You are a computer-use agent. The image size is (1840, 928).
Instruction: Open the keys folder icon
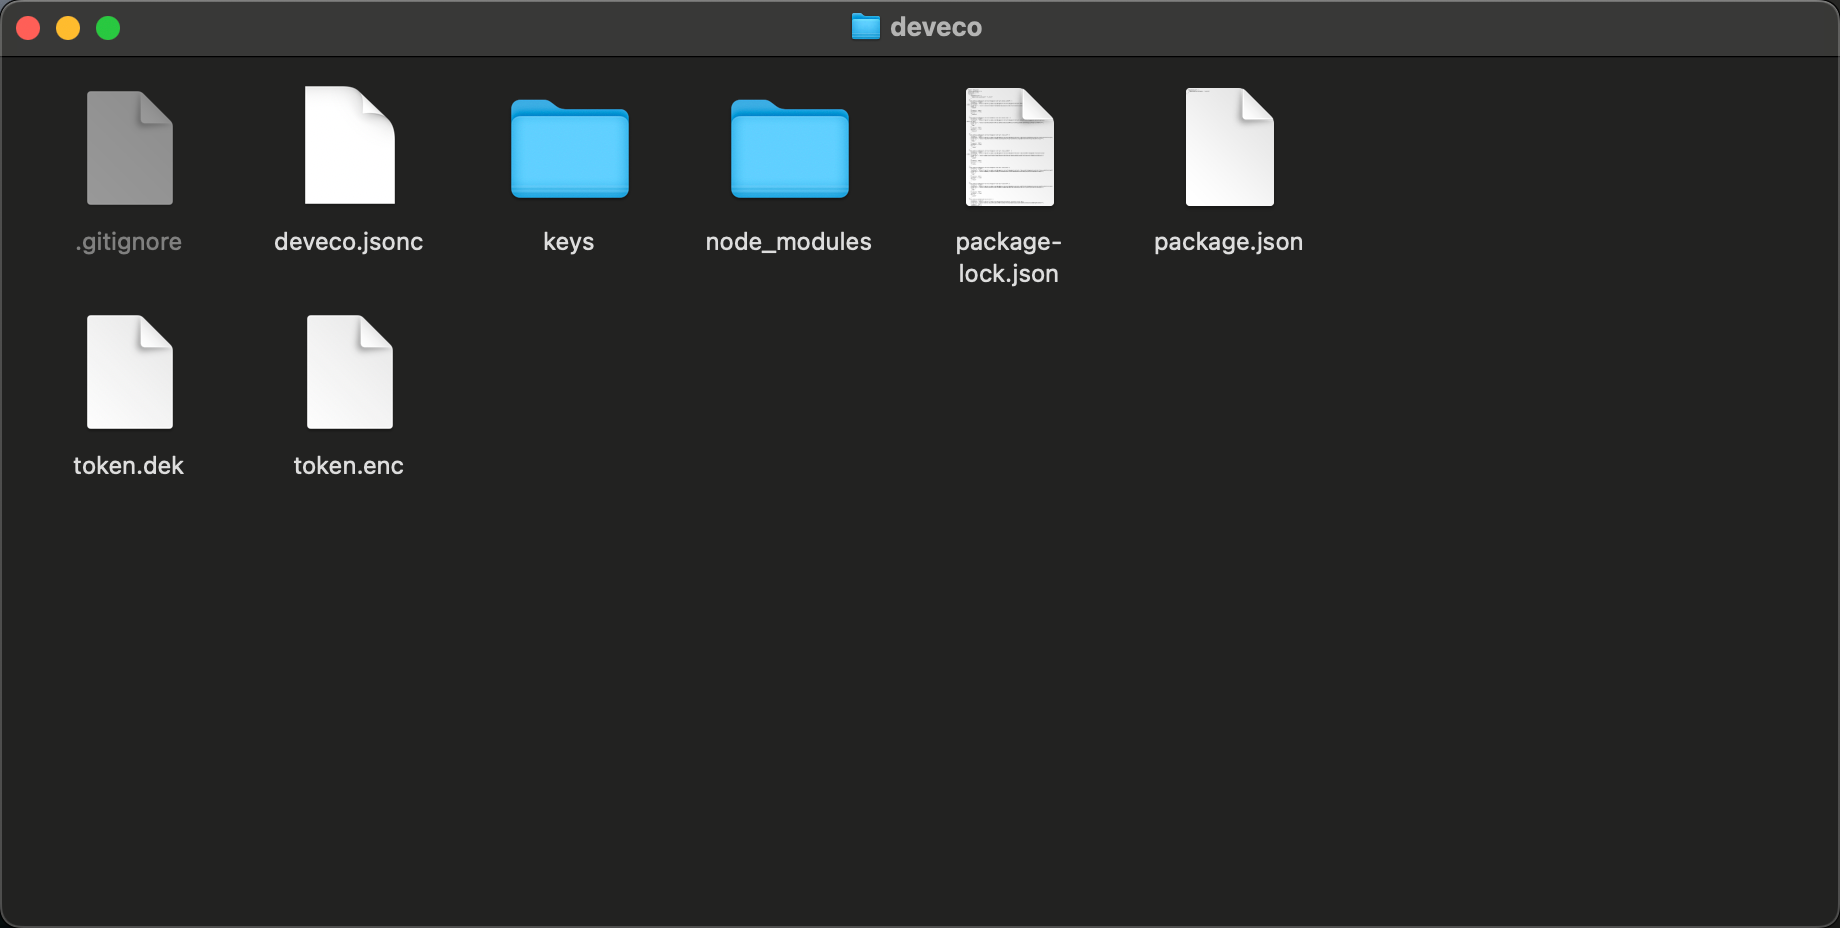570,148
